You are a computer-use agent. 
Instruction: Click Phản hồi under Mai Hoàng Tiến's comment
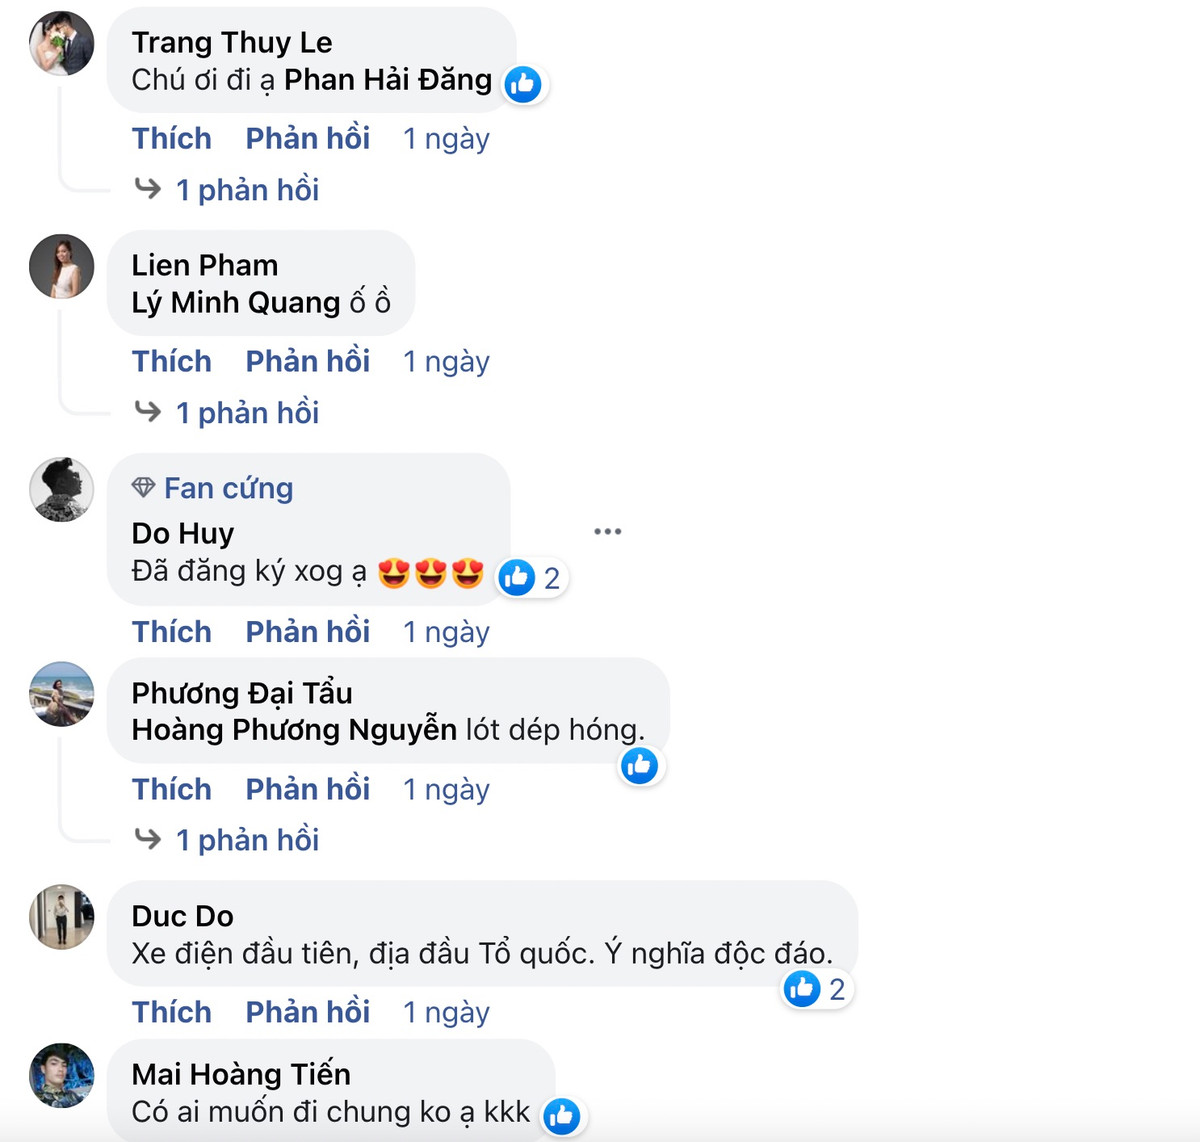307,1138
